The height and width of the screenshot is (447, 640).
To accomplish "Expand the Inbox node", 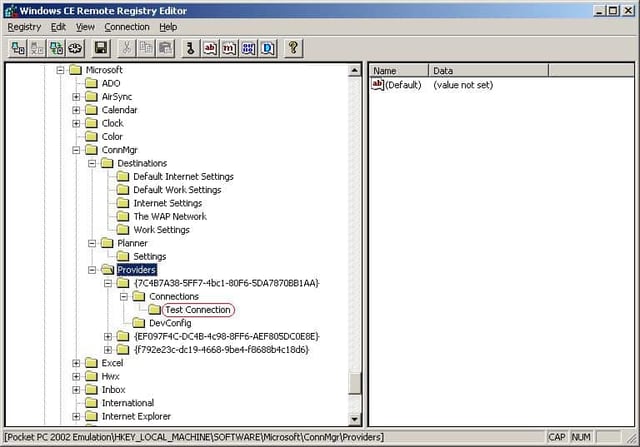I will [76, 390].
